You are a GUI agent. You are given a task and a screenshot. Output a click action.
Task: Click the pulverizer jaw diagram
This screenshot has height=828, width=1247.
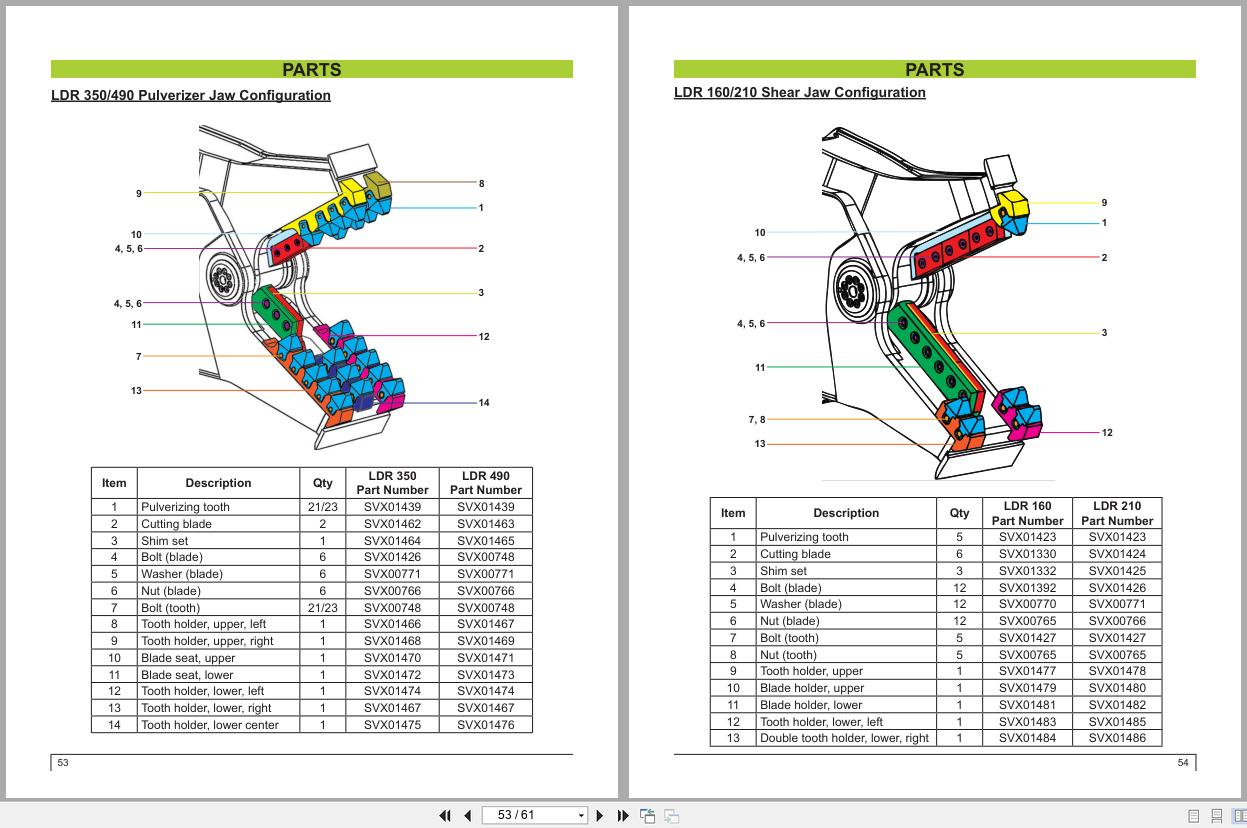tap(300, 290)
